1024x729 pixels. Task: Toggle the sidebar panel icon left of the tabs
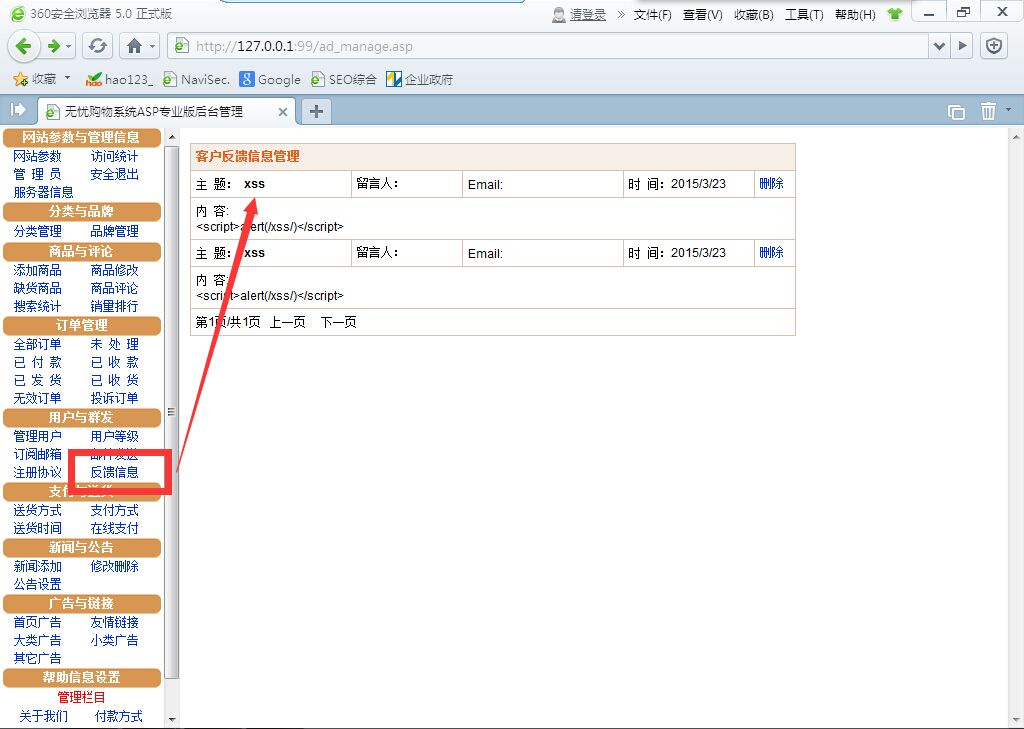pos(18,110)
